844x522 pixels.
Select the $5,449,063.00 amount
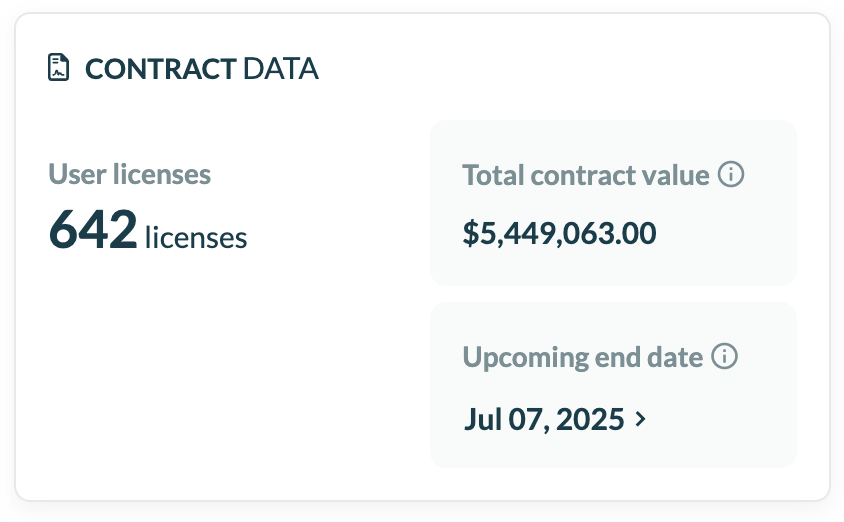point(559,233)
